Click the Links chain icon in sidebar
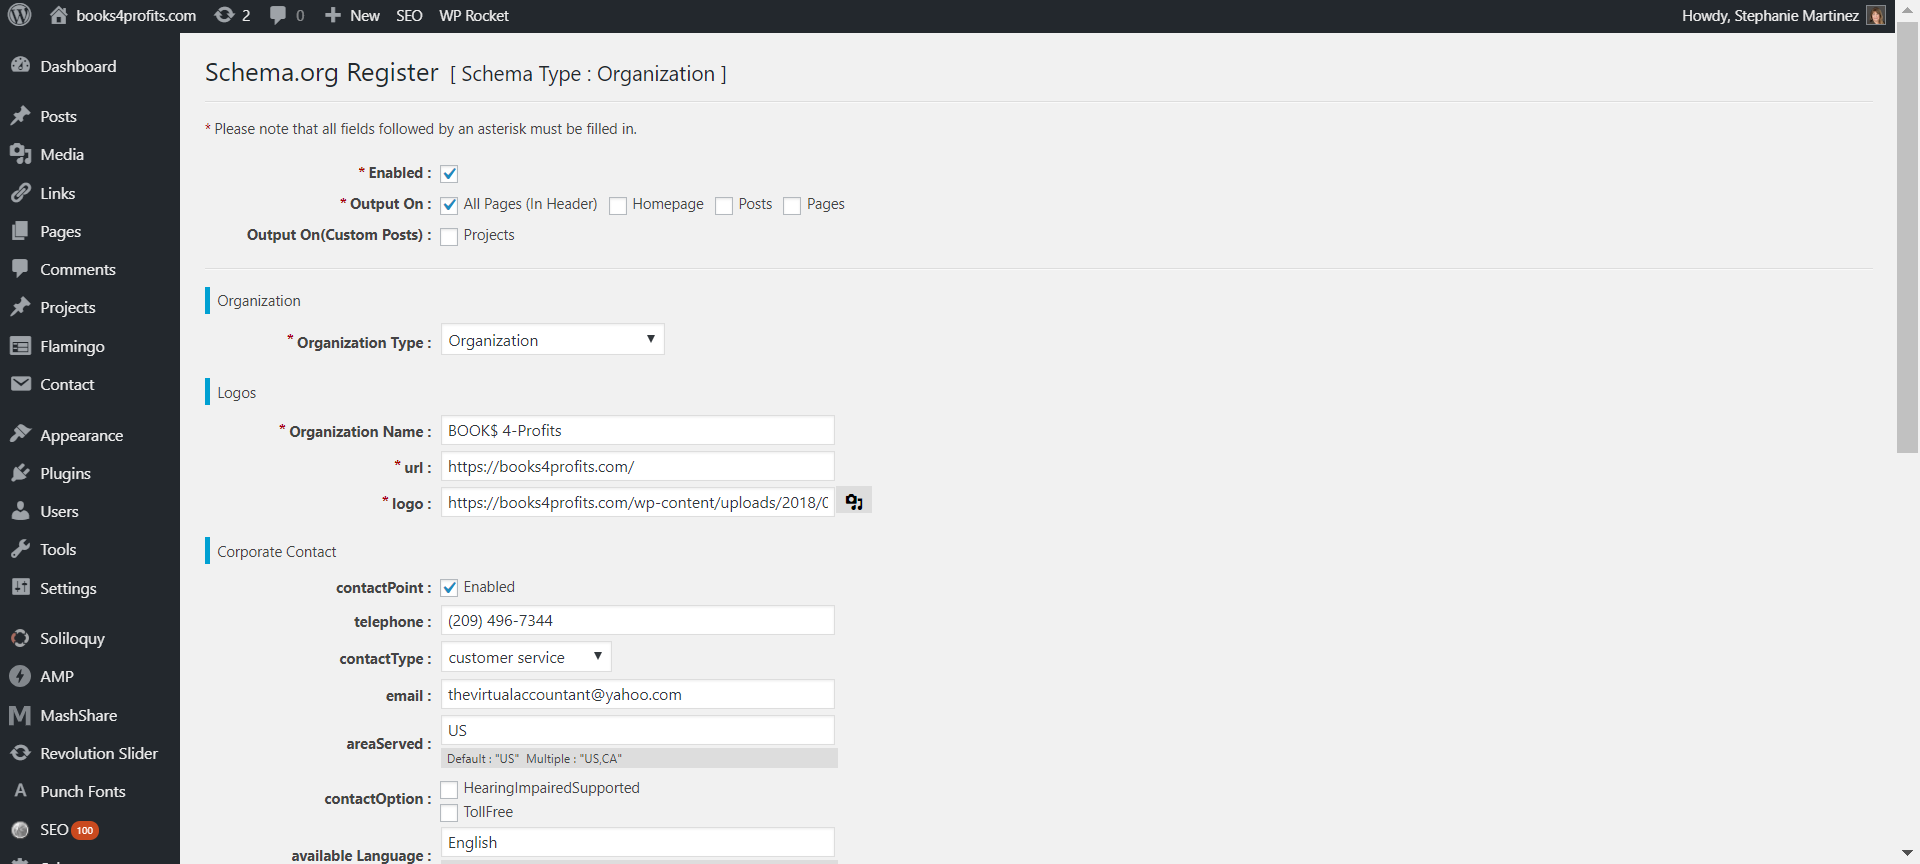The width and height of the screenshot is (1920, 864). pos(20,193)
